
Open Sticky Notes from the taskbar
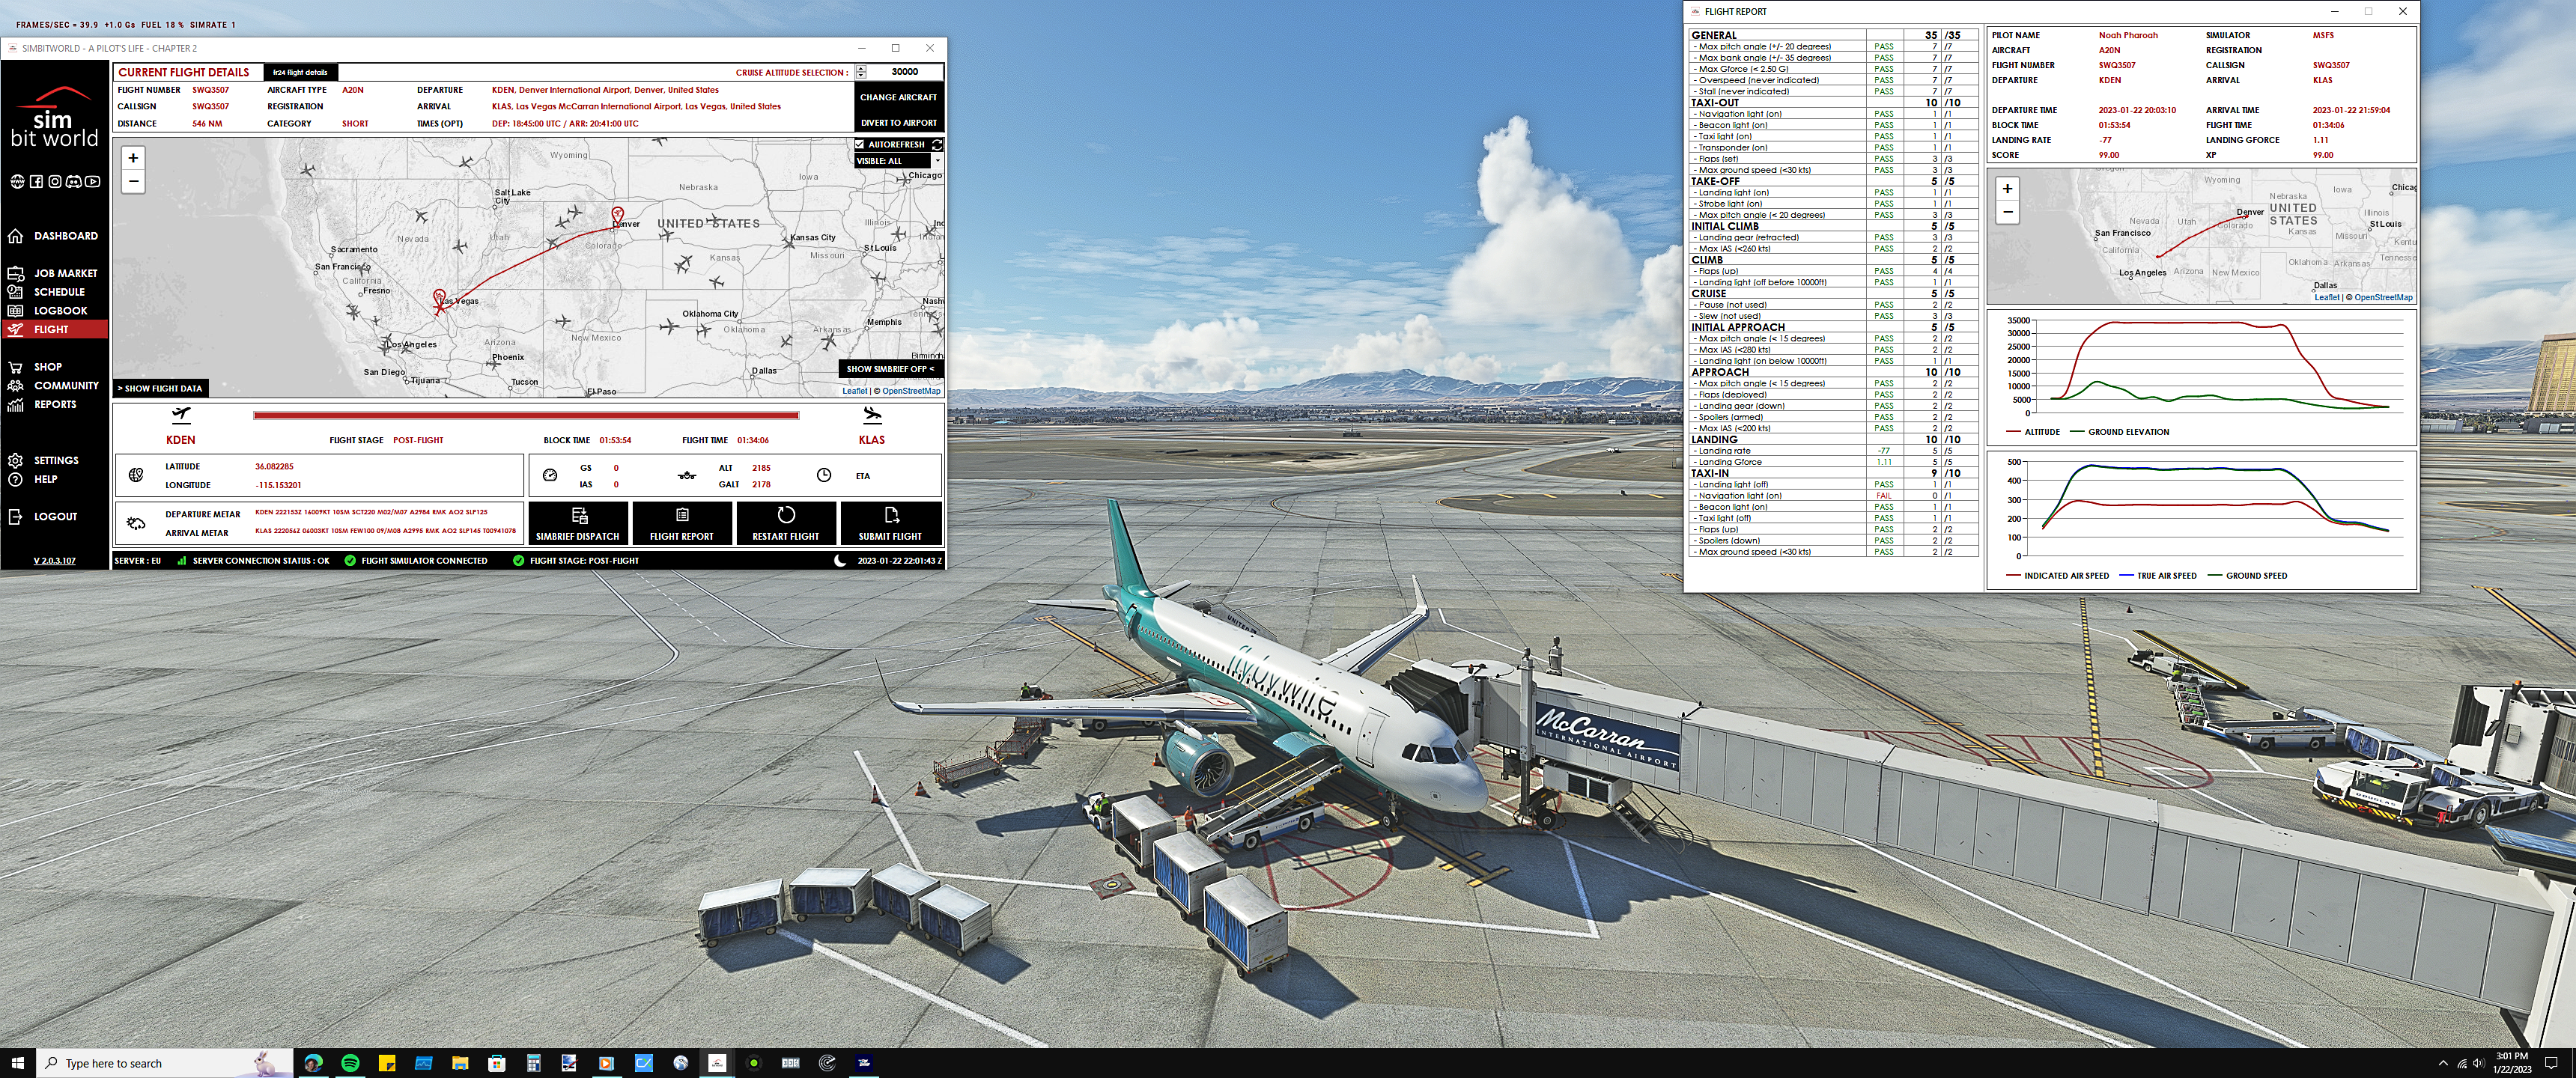point(387,1063)
